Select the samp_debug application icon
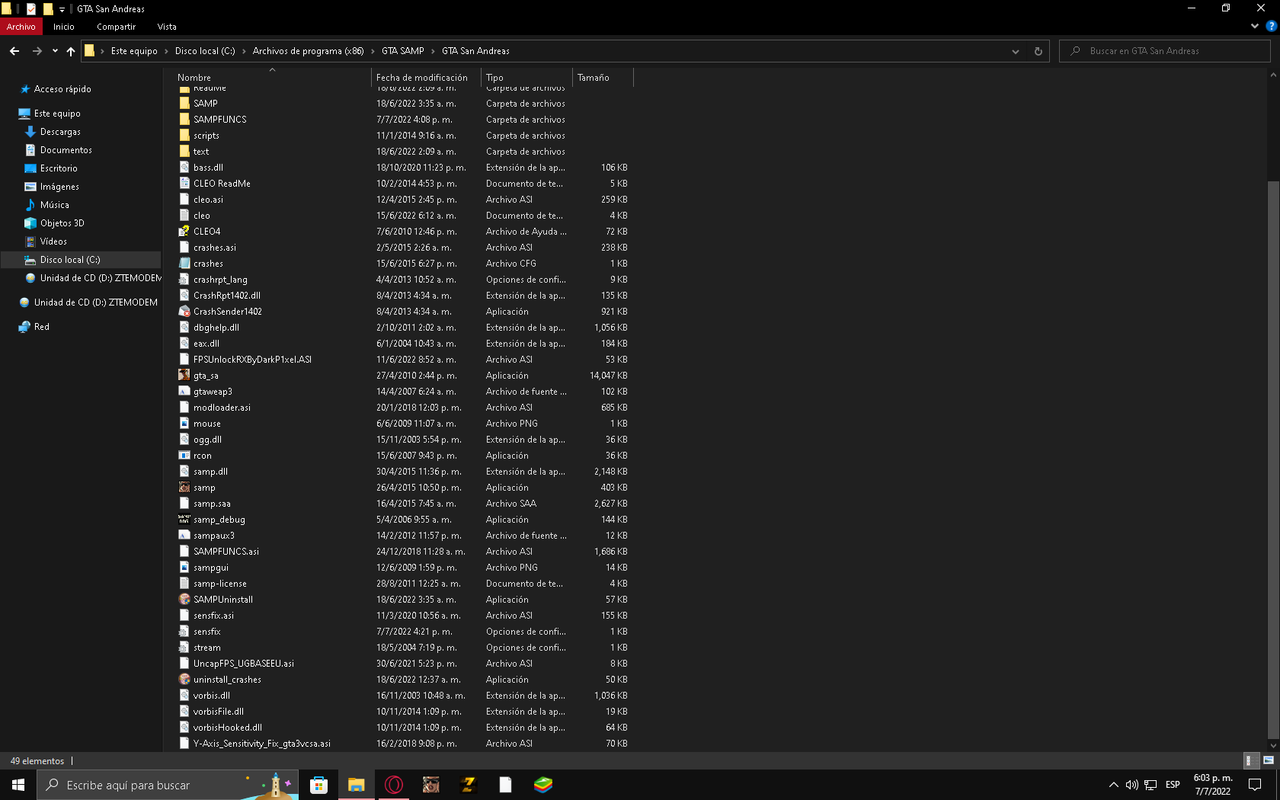Viewport: 1280px width, 800px height. tap(184, 519)
